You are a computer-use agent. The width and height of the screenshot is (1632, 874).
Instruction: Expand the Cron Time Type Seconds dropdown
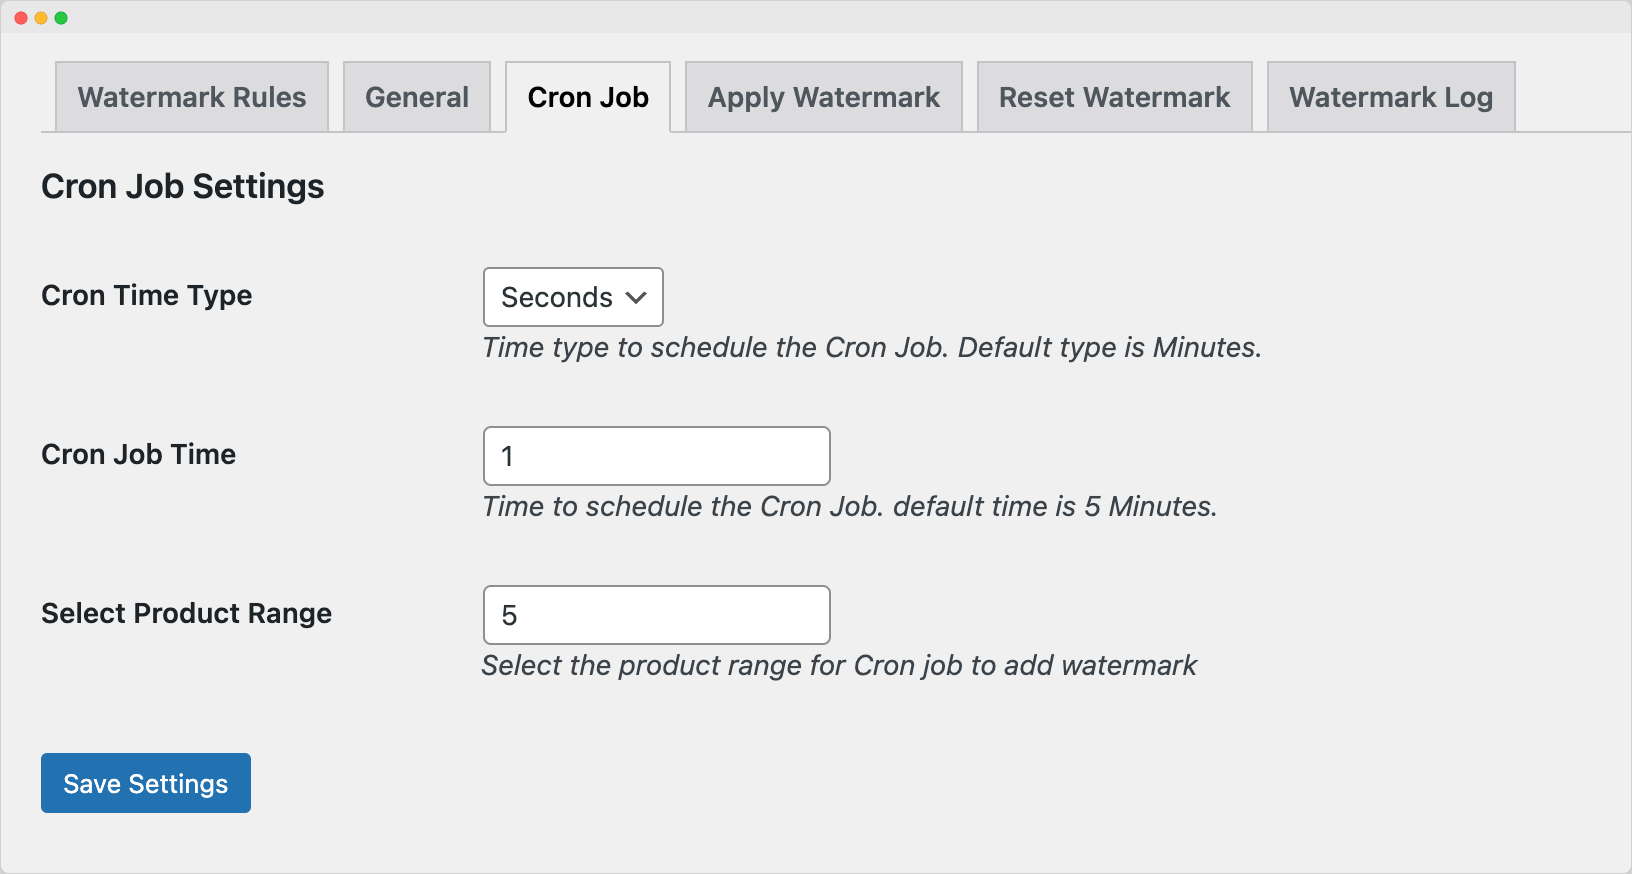[573, 297]
